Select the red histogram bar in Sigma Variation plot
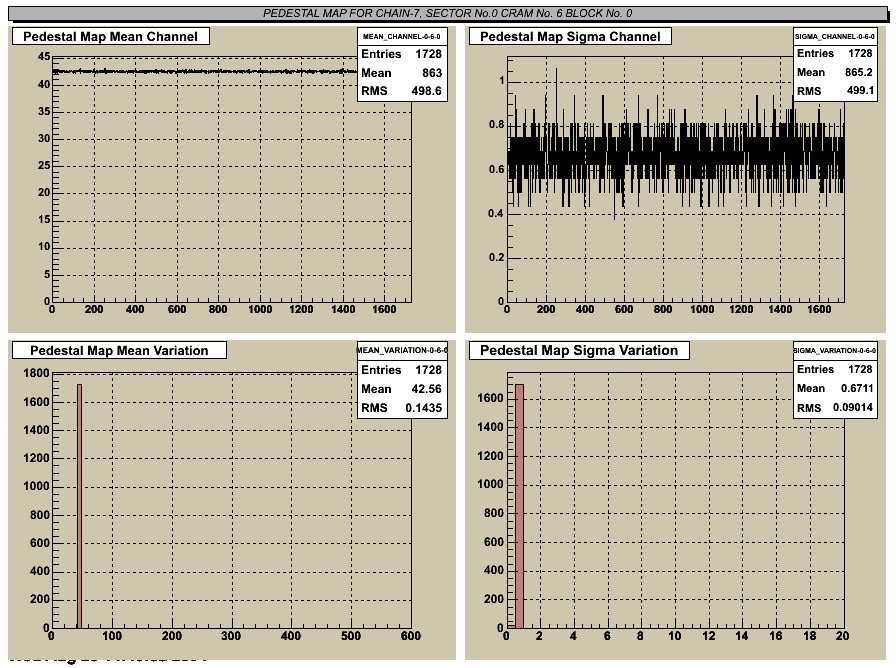Viewport: 896px width, 668px height. (519, 506)
